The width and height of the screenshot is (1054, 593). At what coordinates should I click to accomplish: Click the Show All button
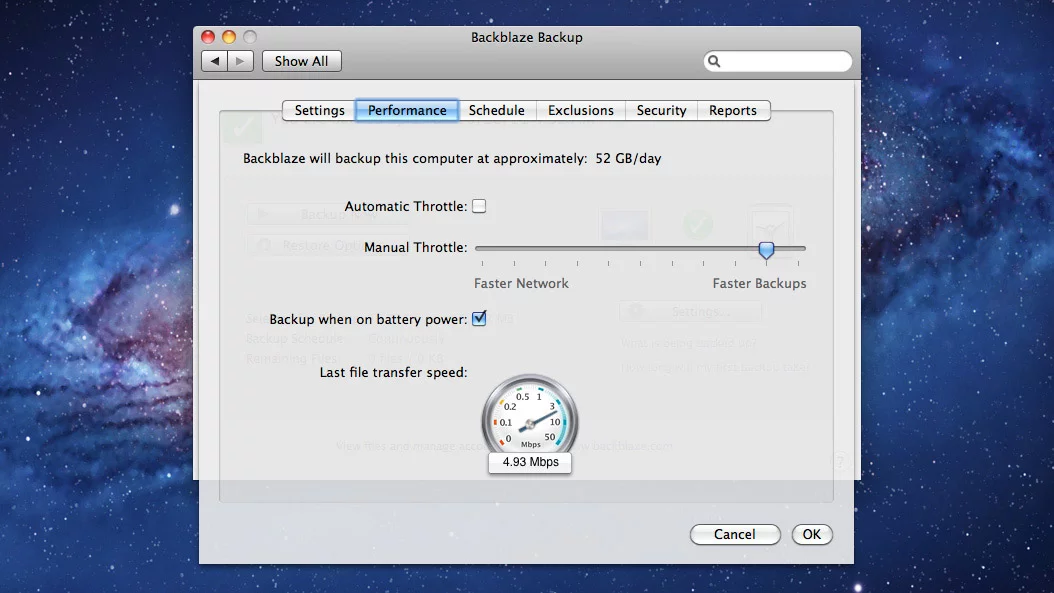[301, 60]
